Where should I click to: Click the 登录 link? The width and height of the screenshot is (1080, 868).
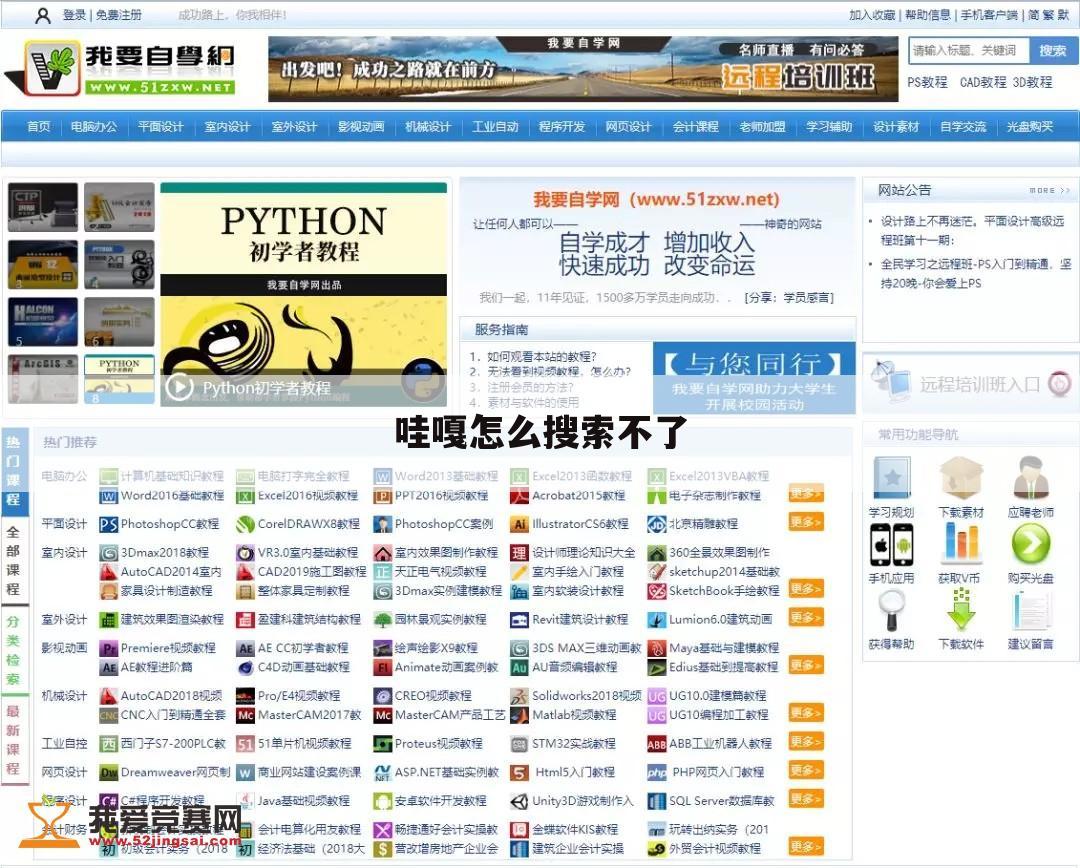(74, 14)
